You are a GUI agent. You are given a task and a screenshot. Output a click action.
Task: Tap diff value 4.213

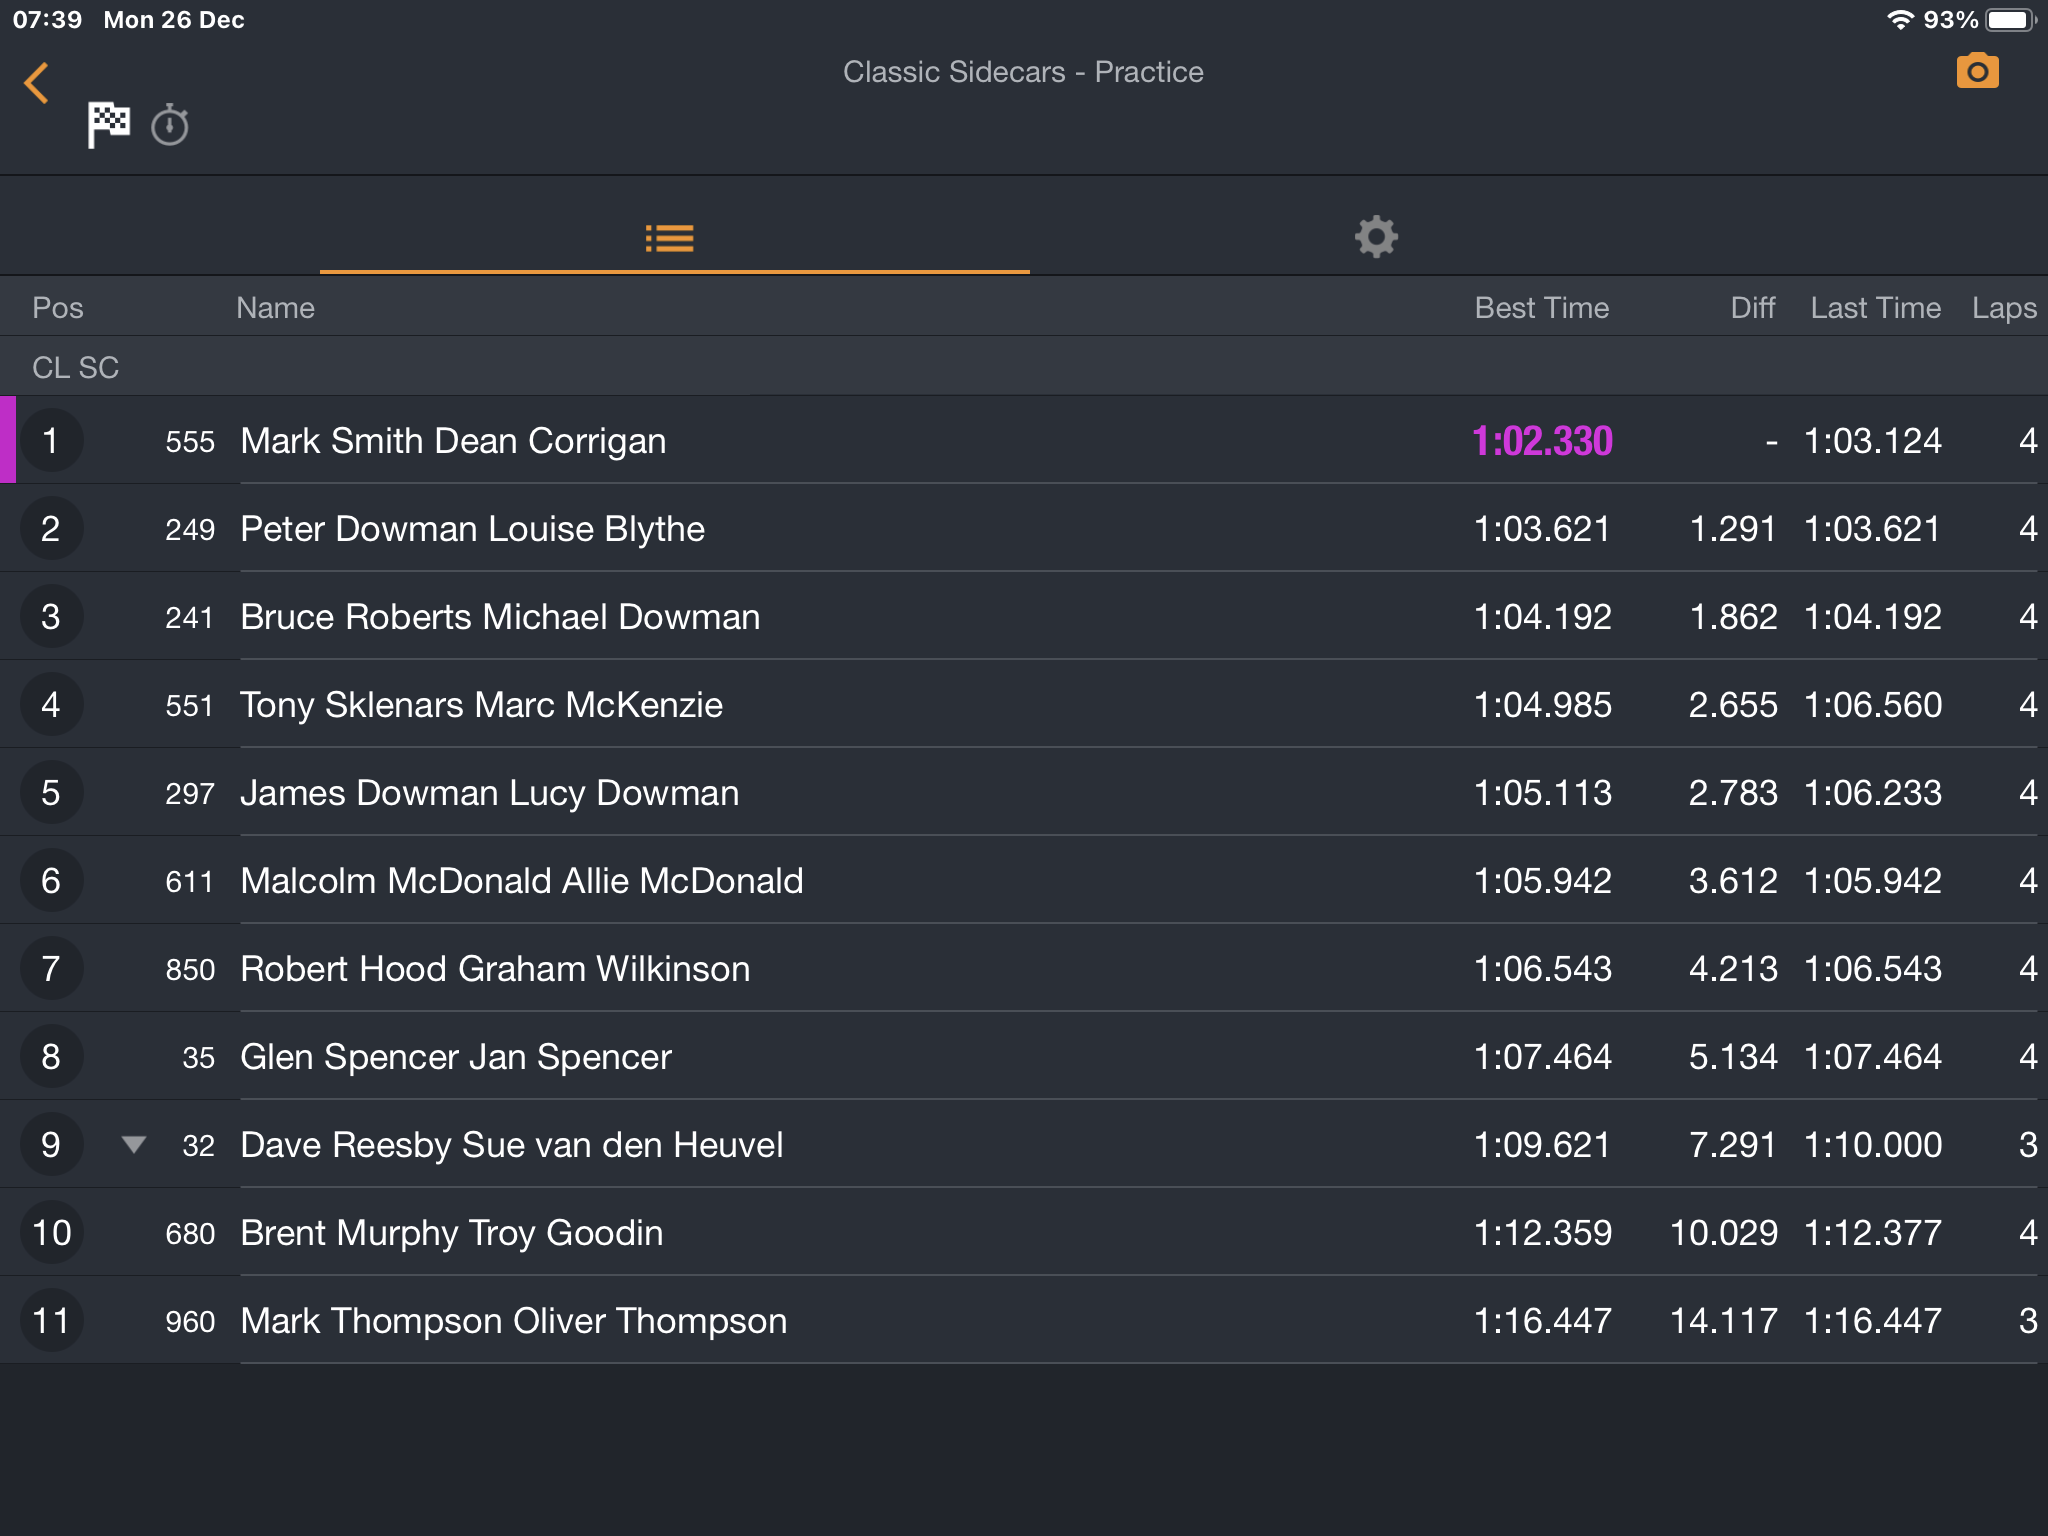(1733, 969)
